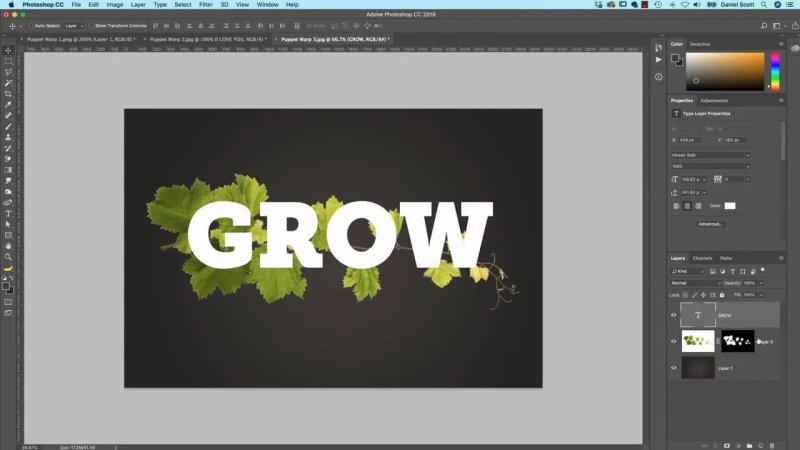Open the font size dropdown arrow
Screen dimensions: 800x450
(705, 180)
